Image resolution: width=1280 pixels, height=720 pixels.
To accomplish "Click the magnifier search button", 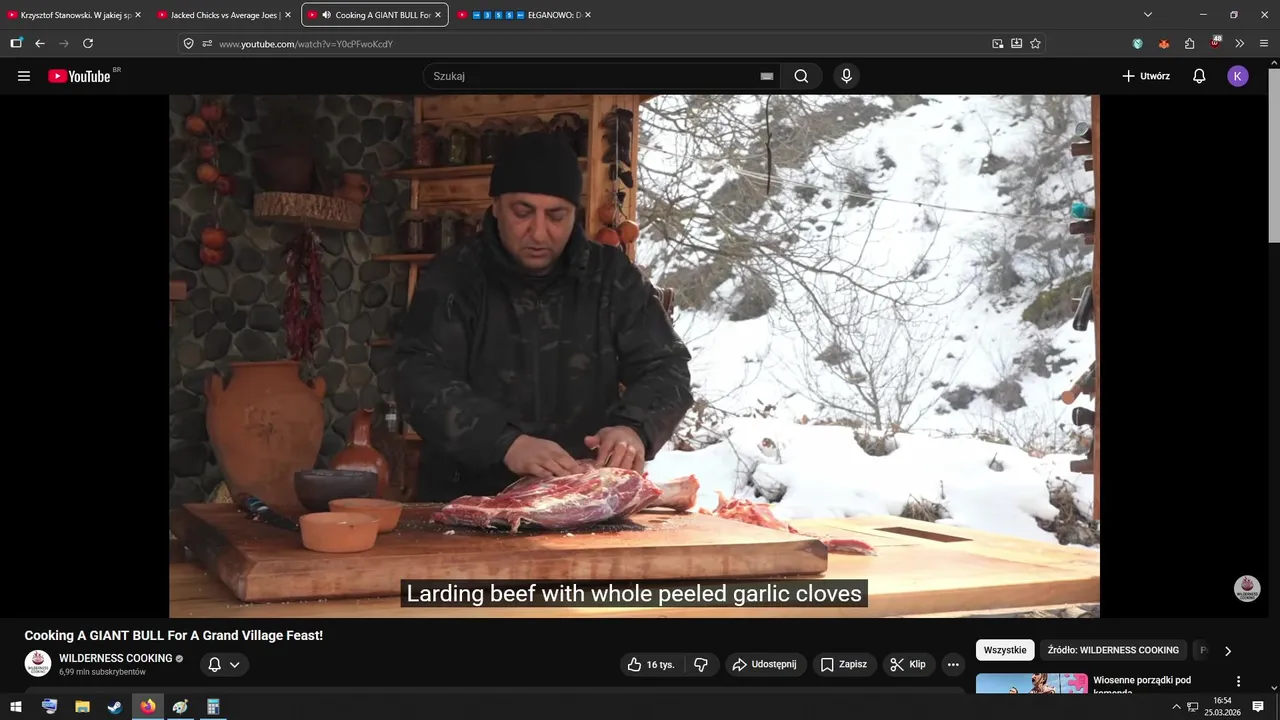I will [801, 76].
